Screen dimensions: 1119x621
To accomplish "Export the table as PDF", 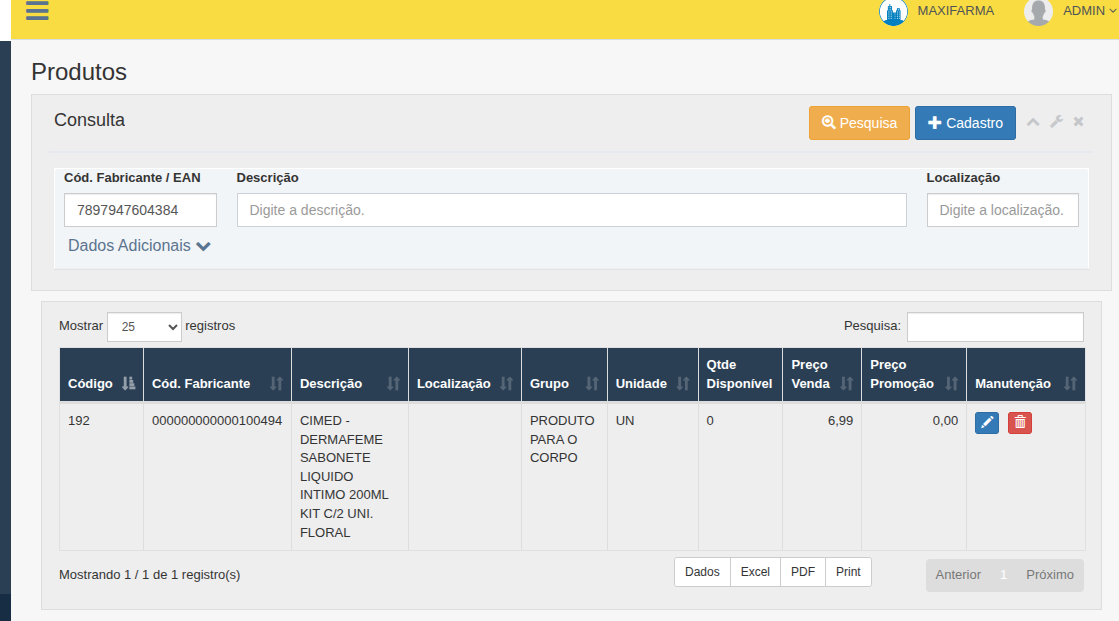I will tap(802, 572).
